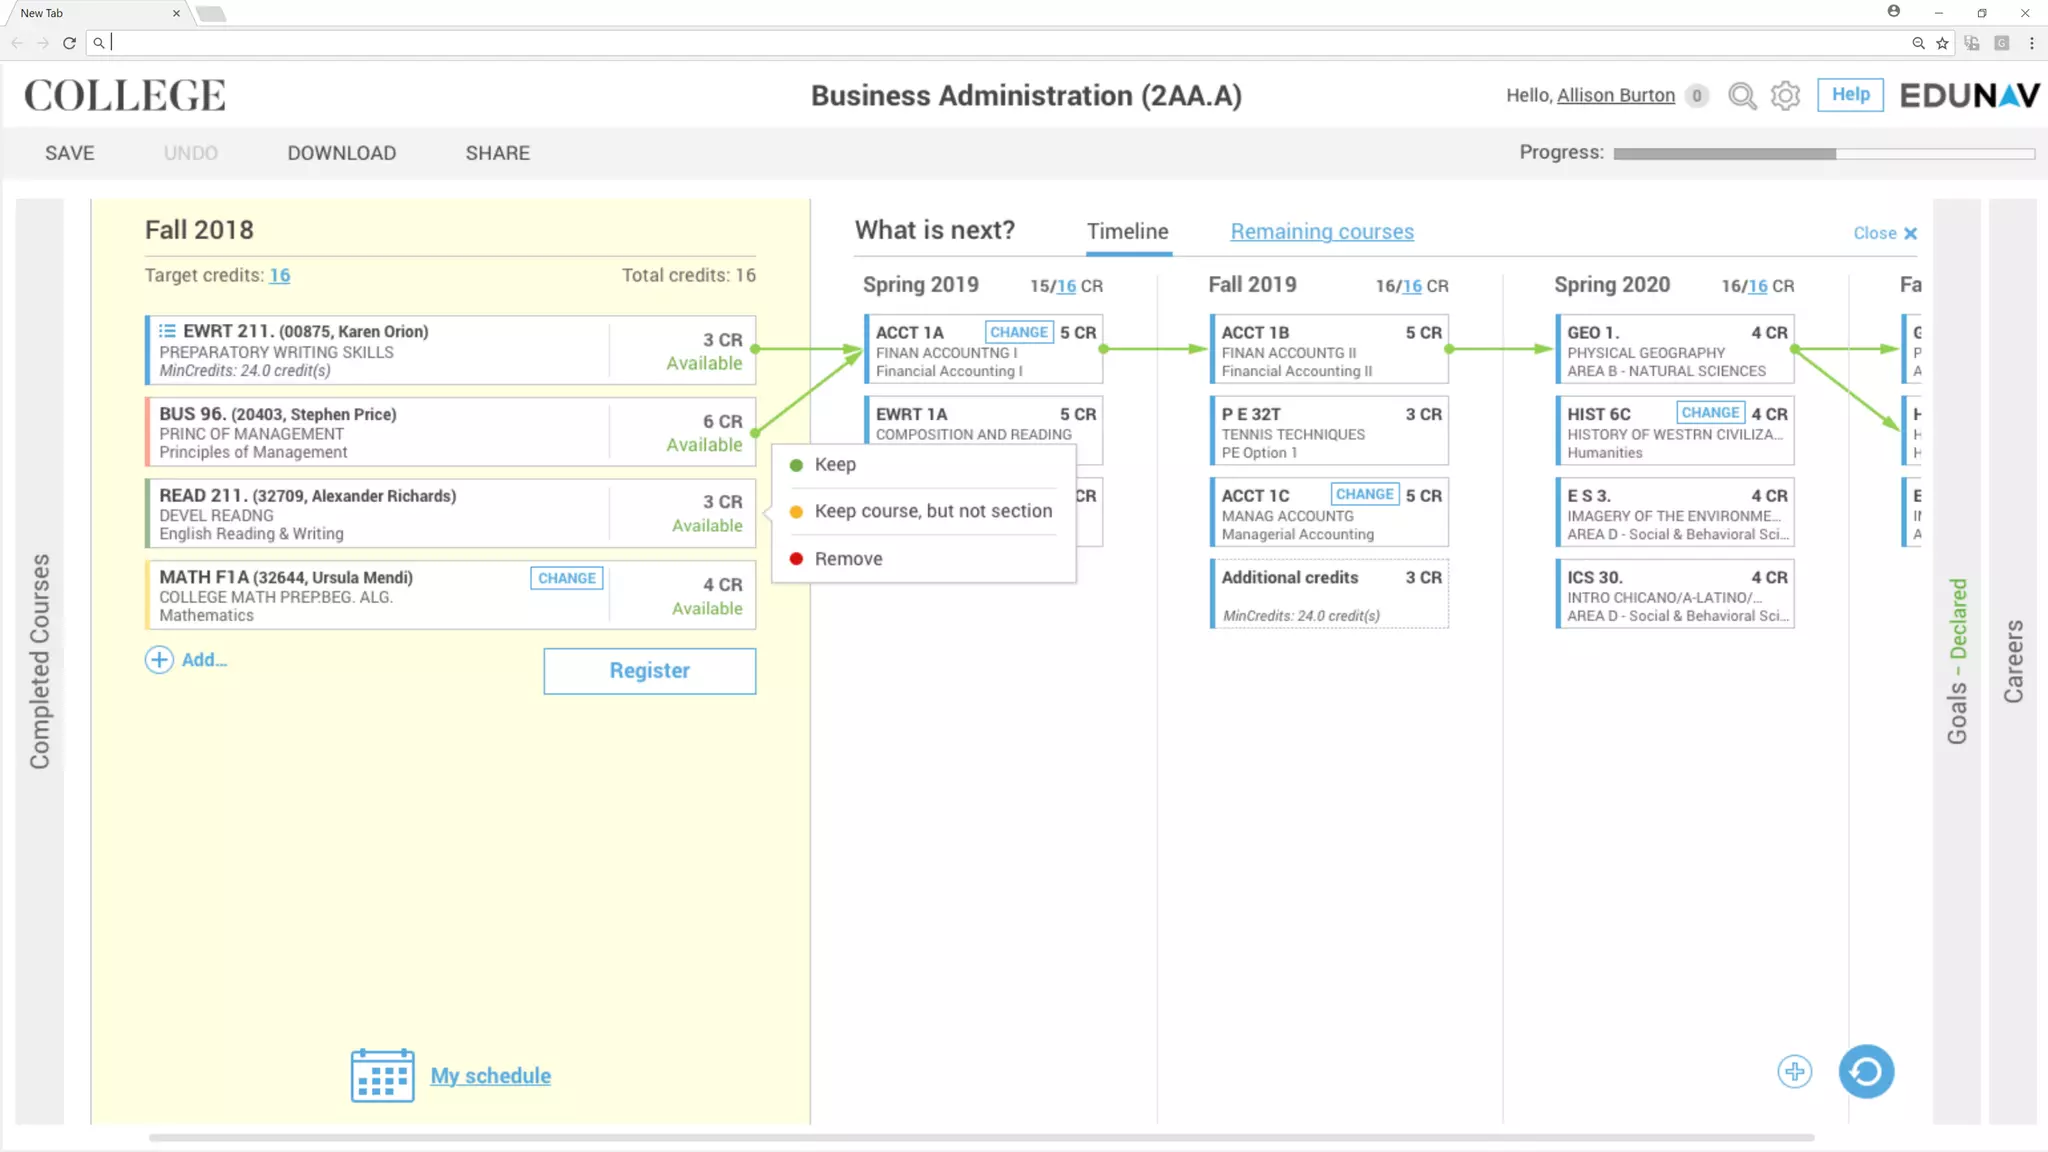
Task: Select the Remove option
Action: pyautogui.click(x=847, y=559)
